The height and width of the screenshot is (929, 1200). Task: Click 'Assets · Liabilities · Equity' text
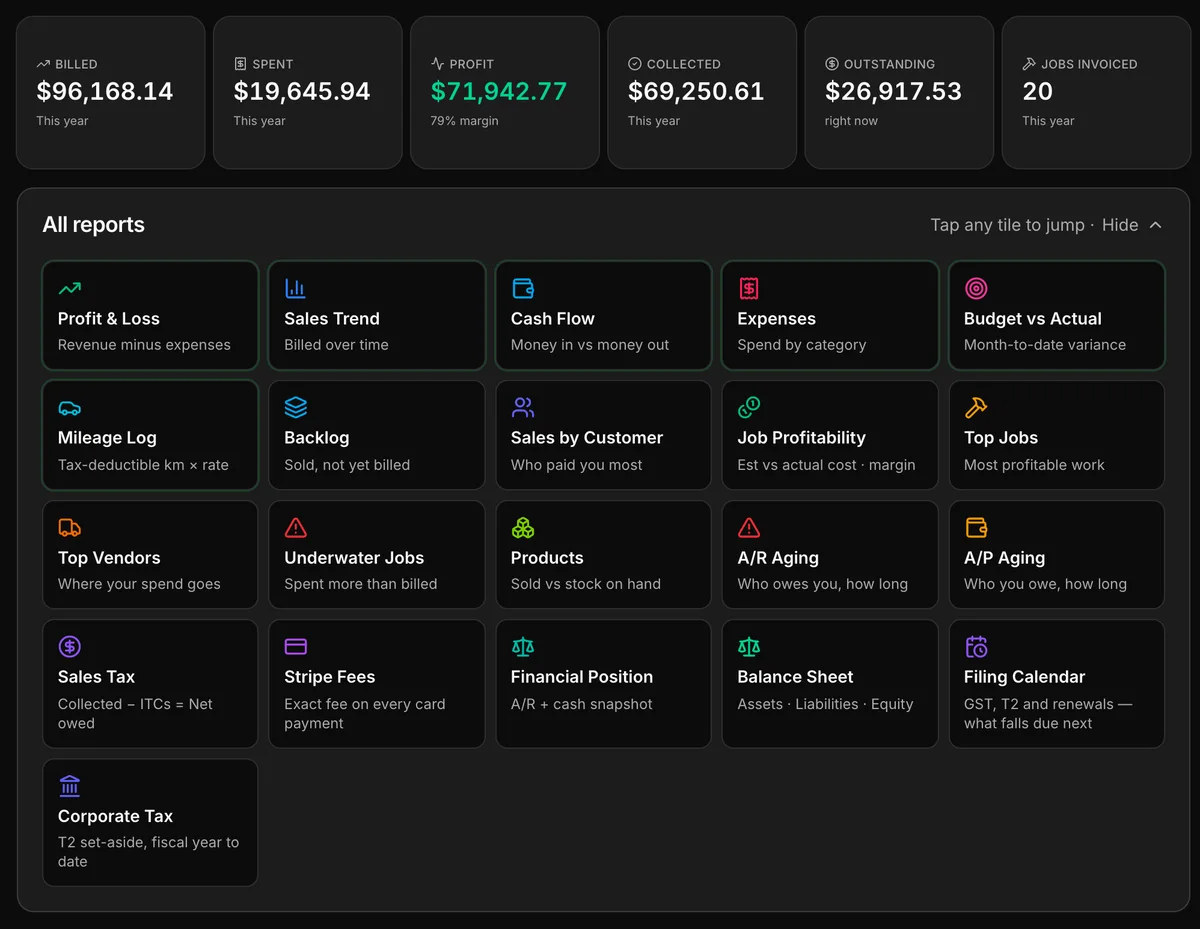pyautogui.click(x=825, y=704)
